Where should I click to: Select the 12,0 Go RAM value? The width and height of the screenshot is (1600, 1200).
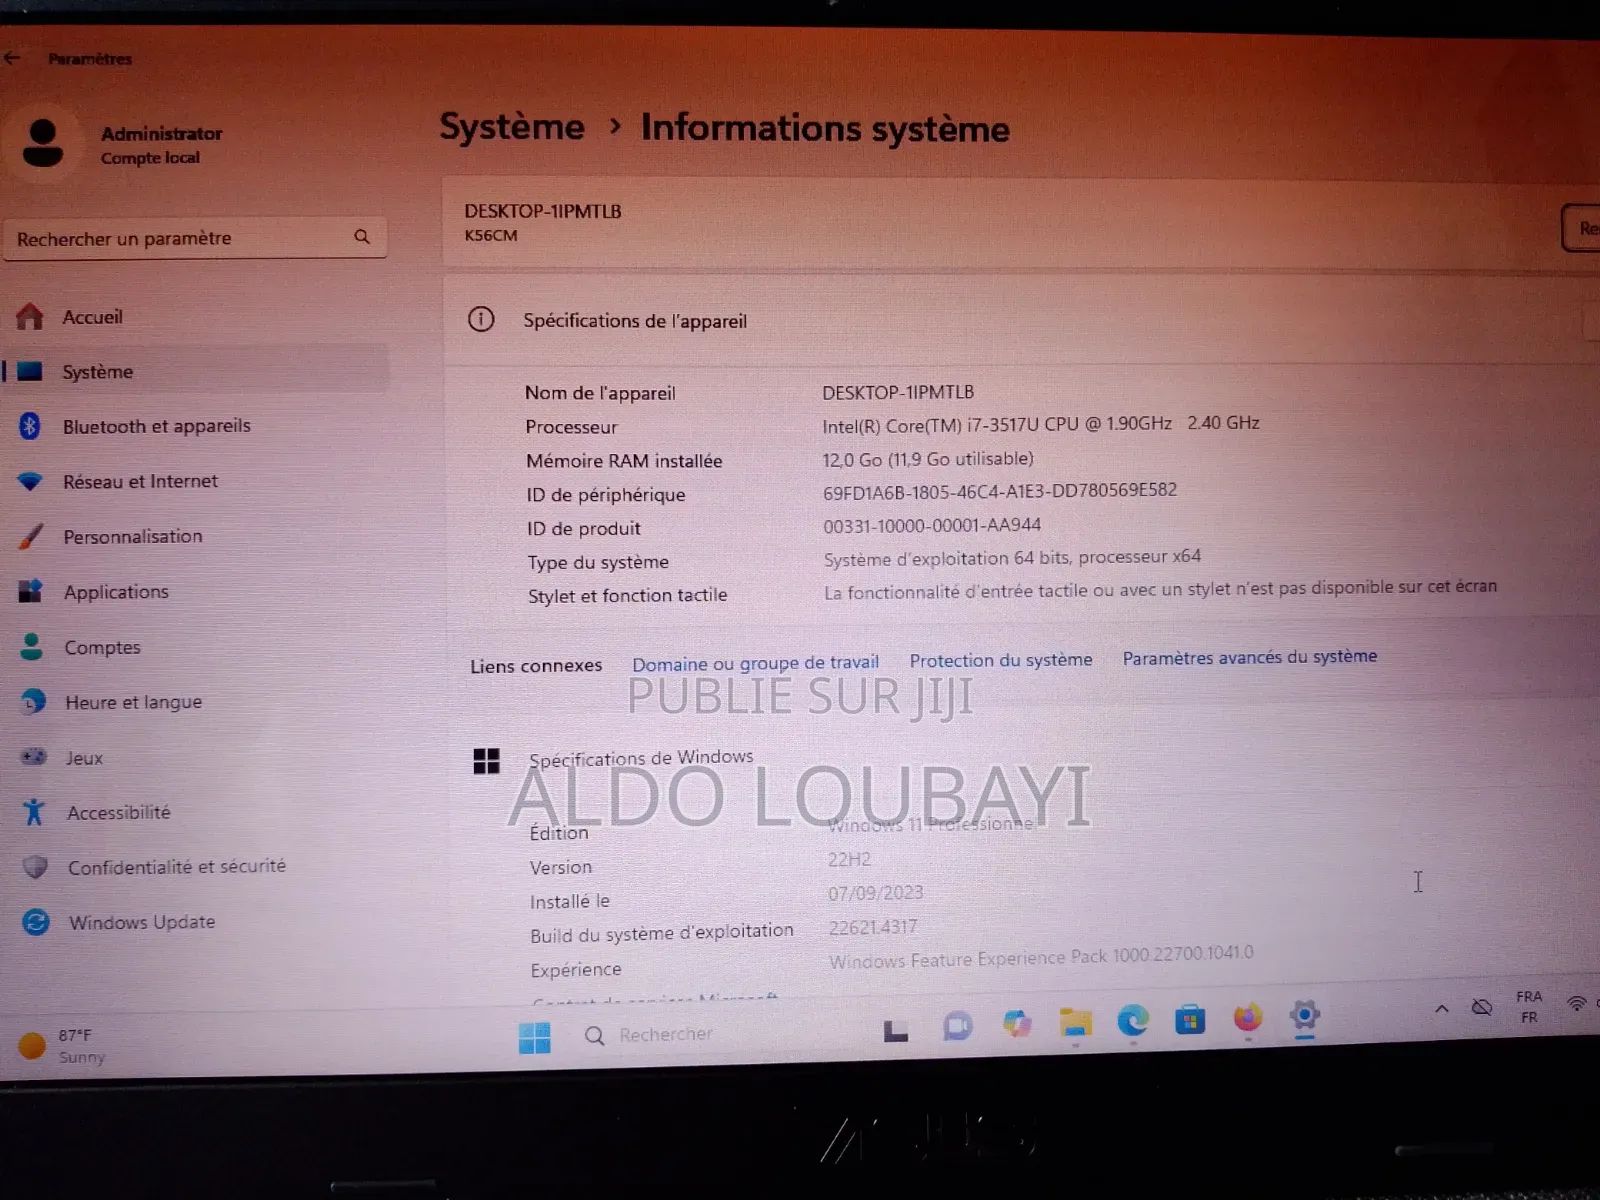(x=928, y=459)
